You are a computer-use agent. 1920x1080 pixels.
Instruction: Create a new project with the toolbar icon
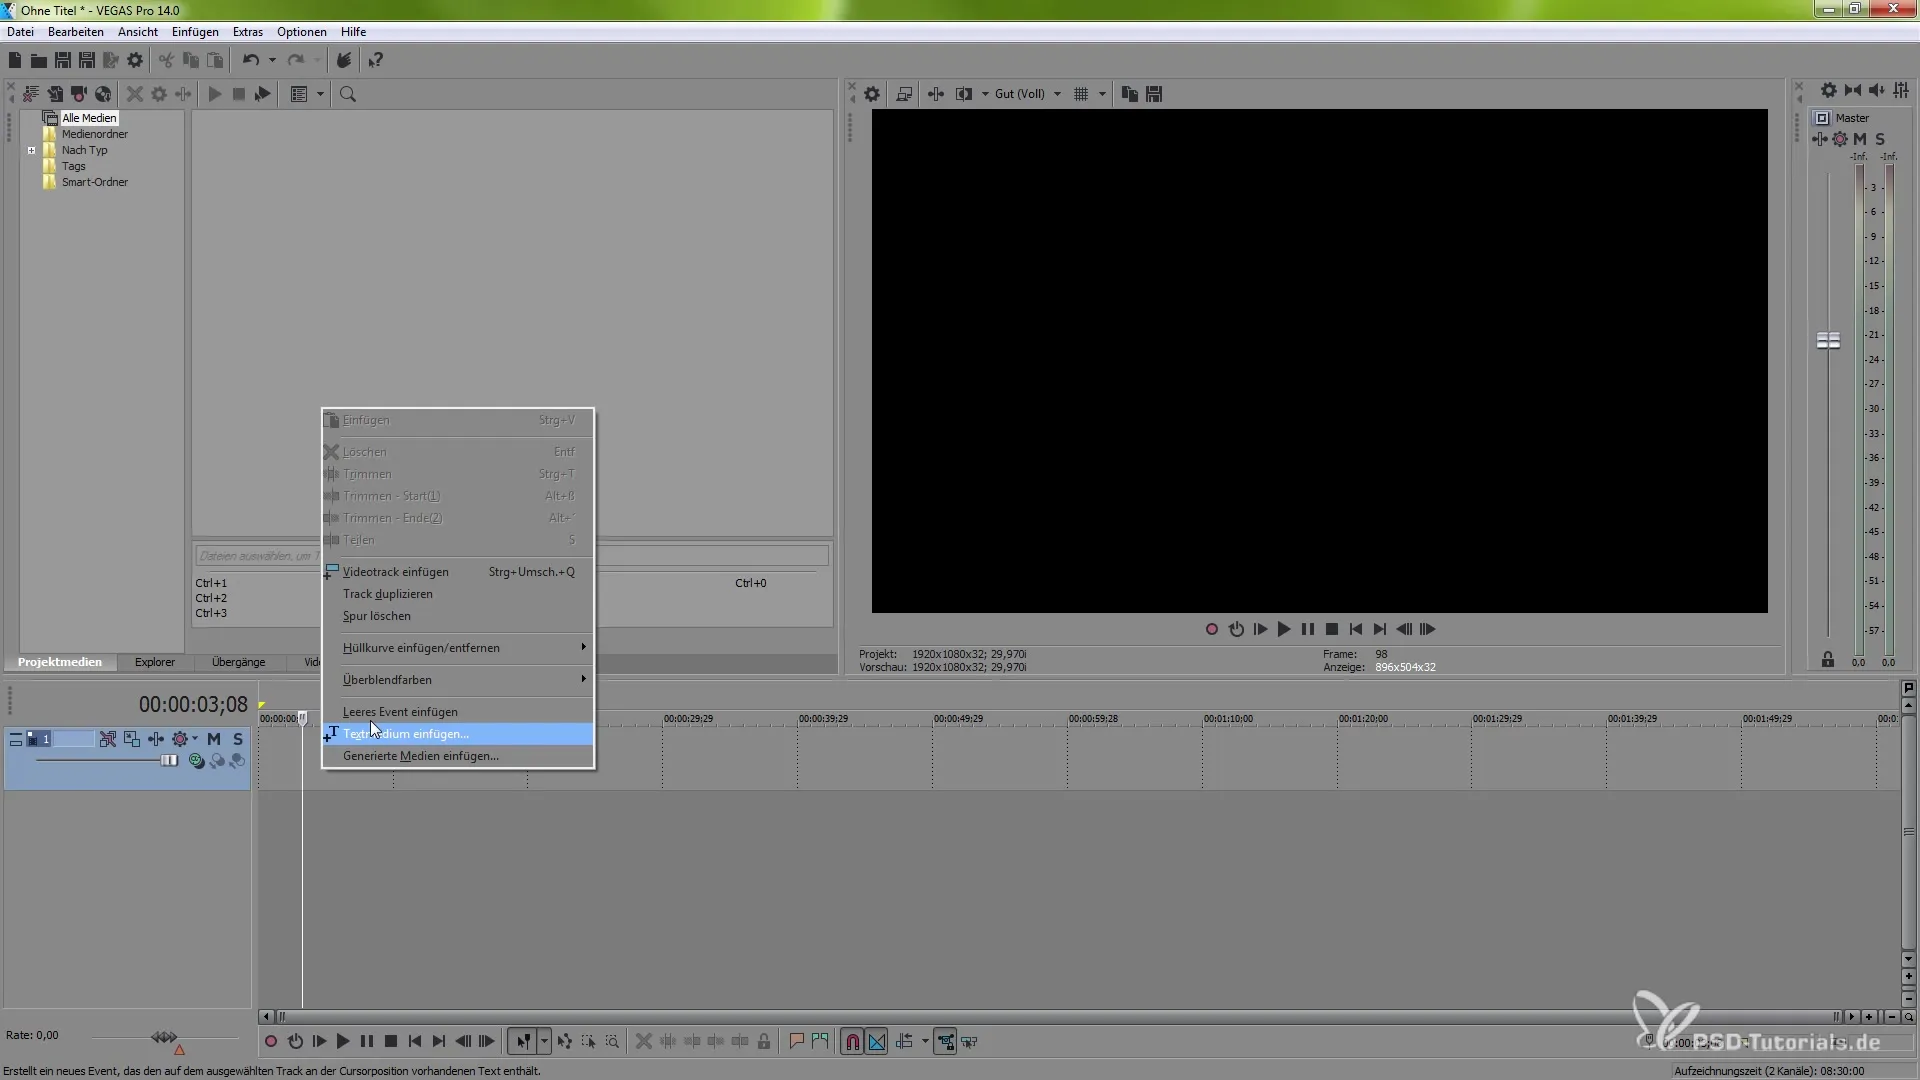pos(15,61)
